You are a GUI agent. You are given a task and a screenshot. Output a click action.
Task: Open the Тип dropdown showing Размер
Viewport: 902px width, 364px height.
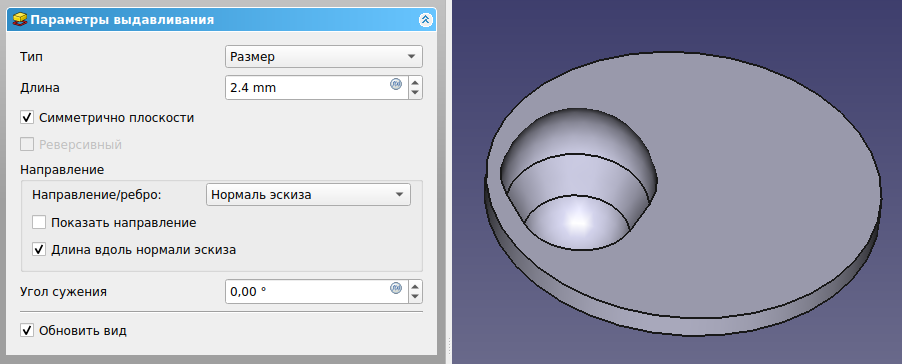click(324, 57)
